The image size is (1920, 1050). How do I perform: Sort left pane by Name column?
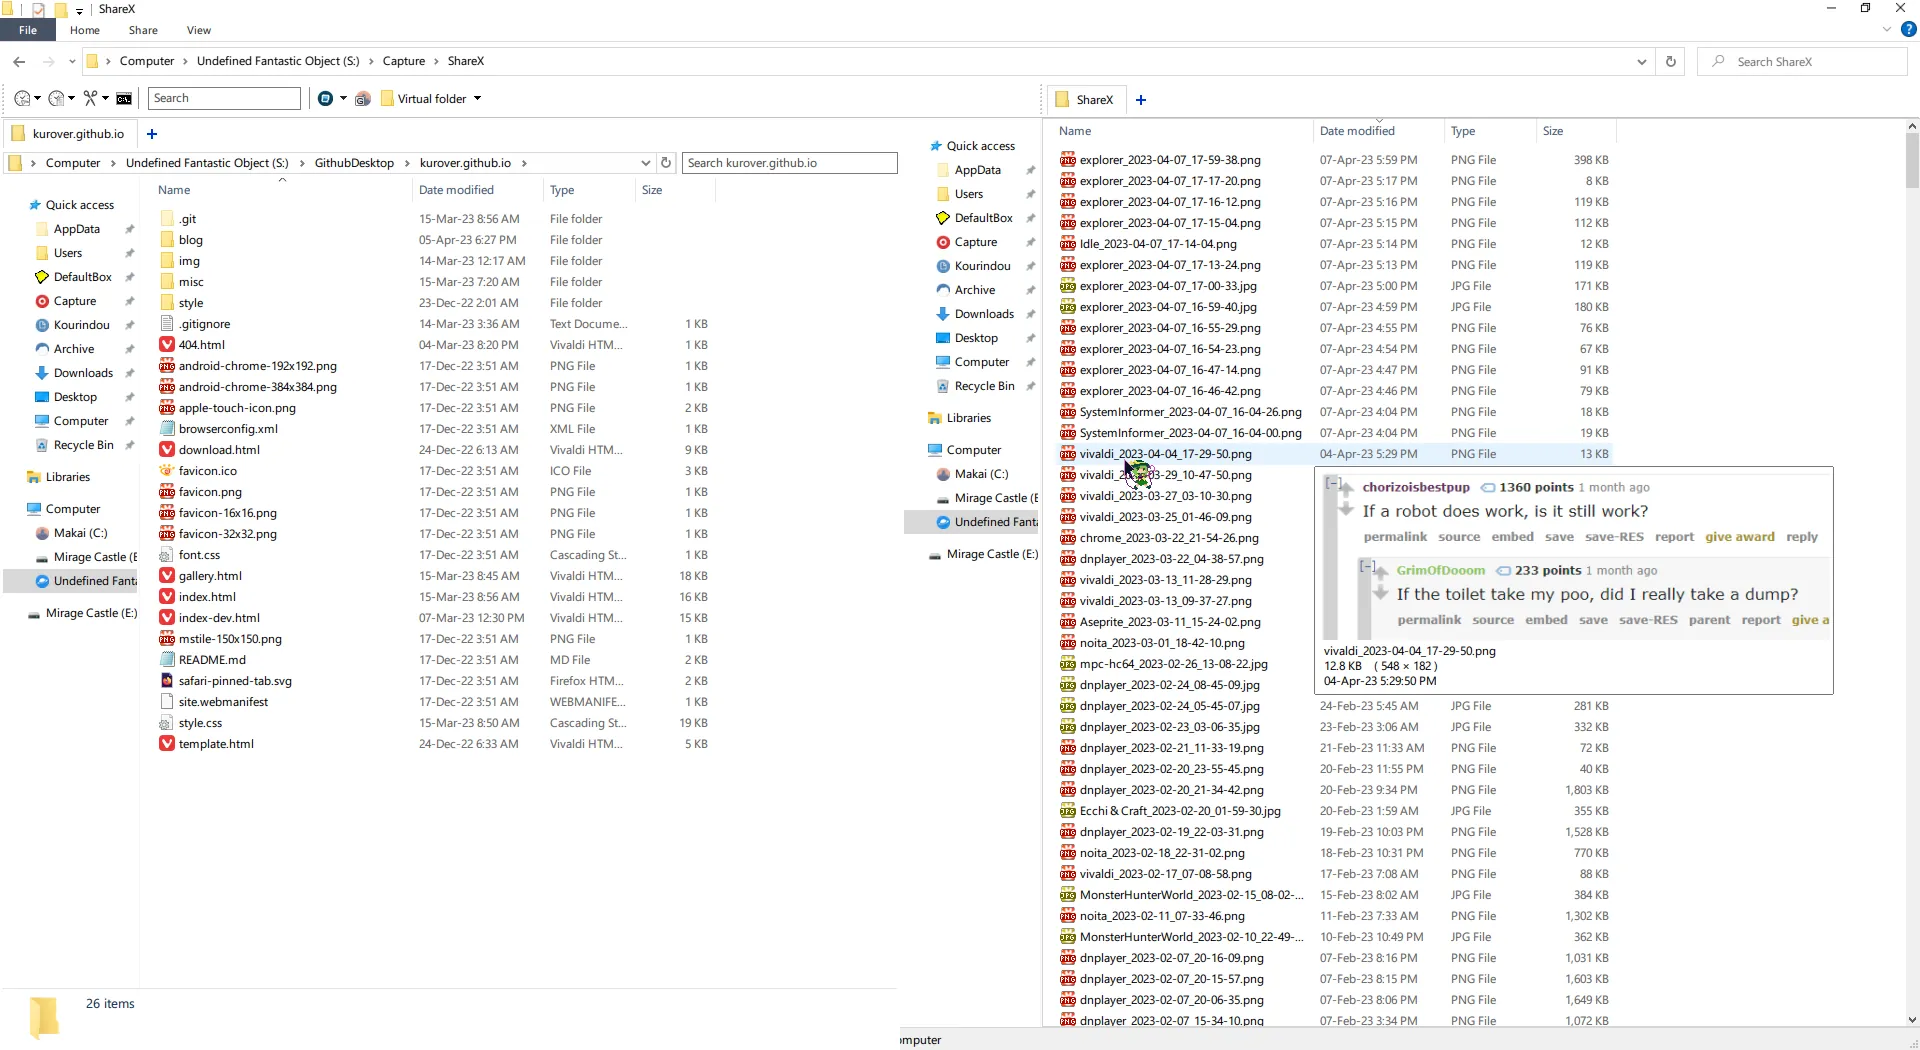(x=174, y=190)
